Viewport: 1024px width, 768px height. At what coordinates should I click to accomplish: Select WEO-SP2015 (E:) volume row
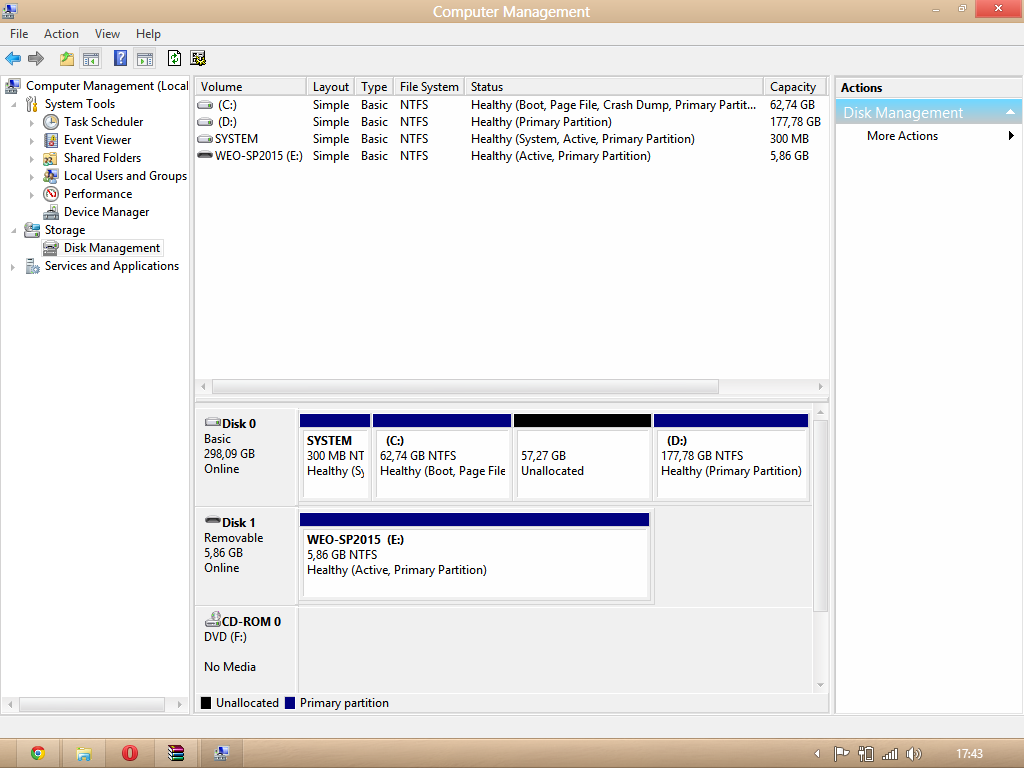tap(511, 155)
